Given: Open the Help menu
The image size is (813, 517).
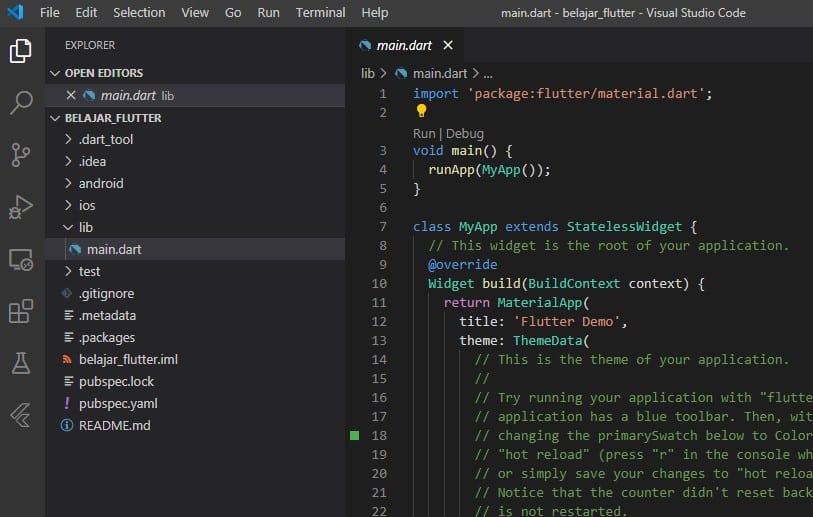Looking at the screenshot, I should 374,12.
